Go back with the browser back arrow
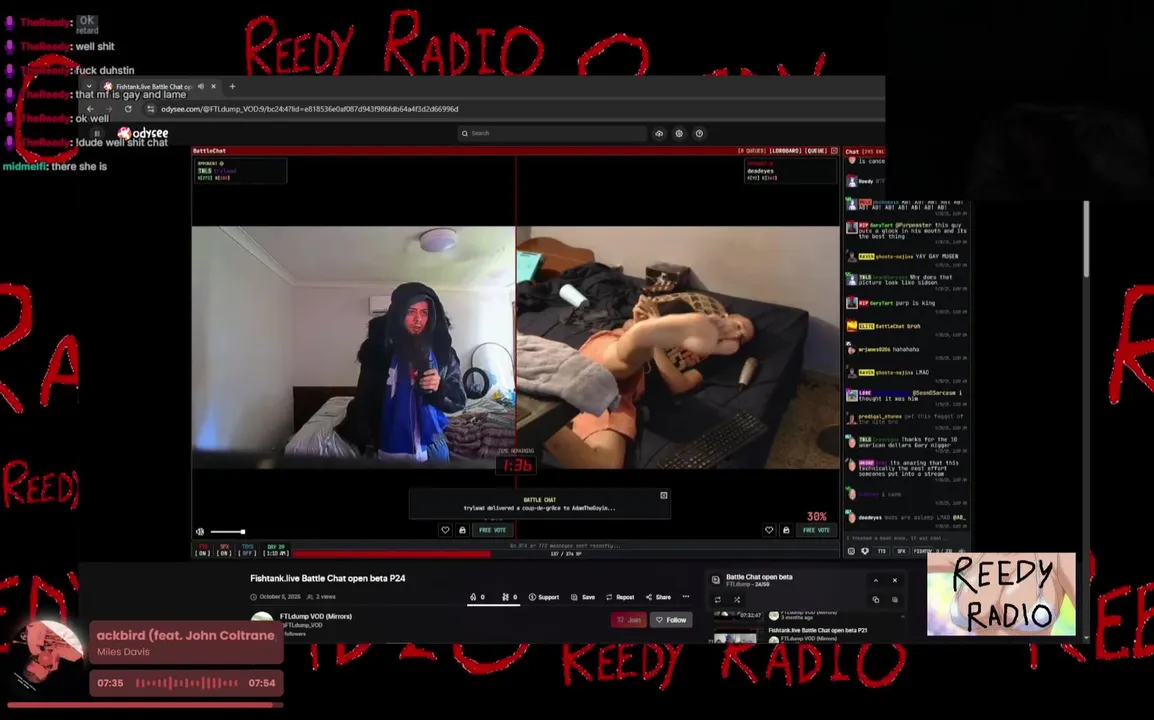 (91, 109)
